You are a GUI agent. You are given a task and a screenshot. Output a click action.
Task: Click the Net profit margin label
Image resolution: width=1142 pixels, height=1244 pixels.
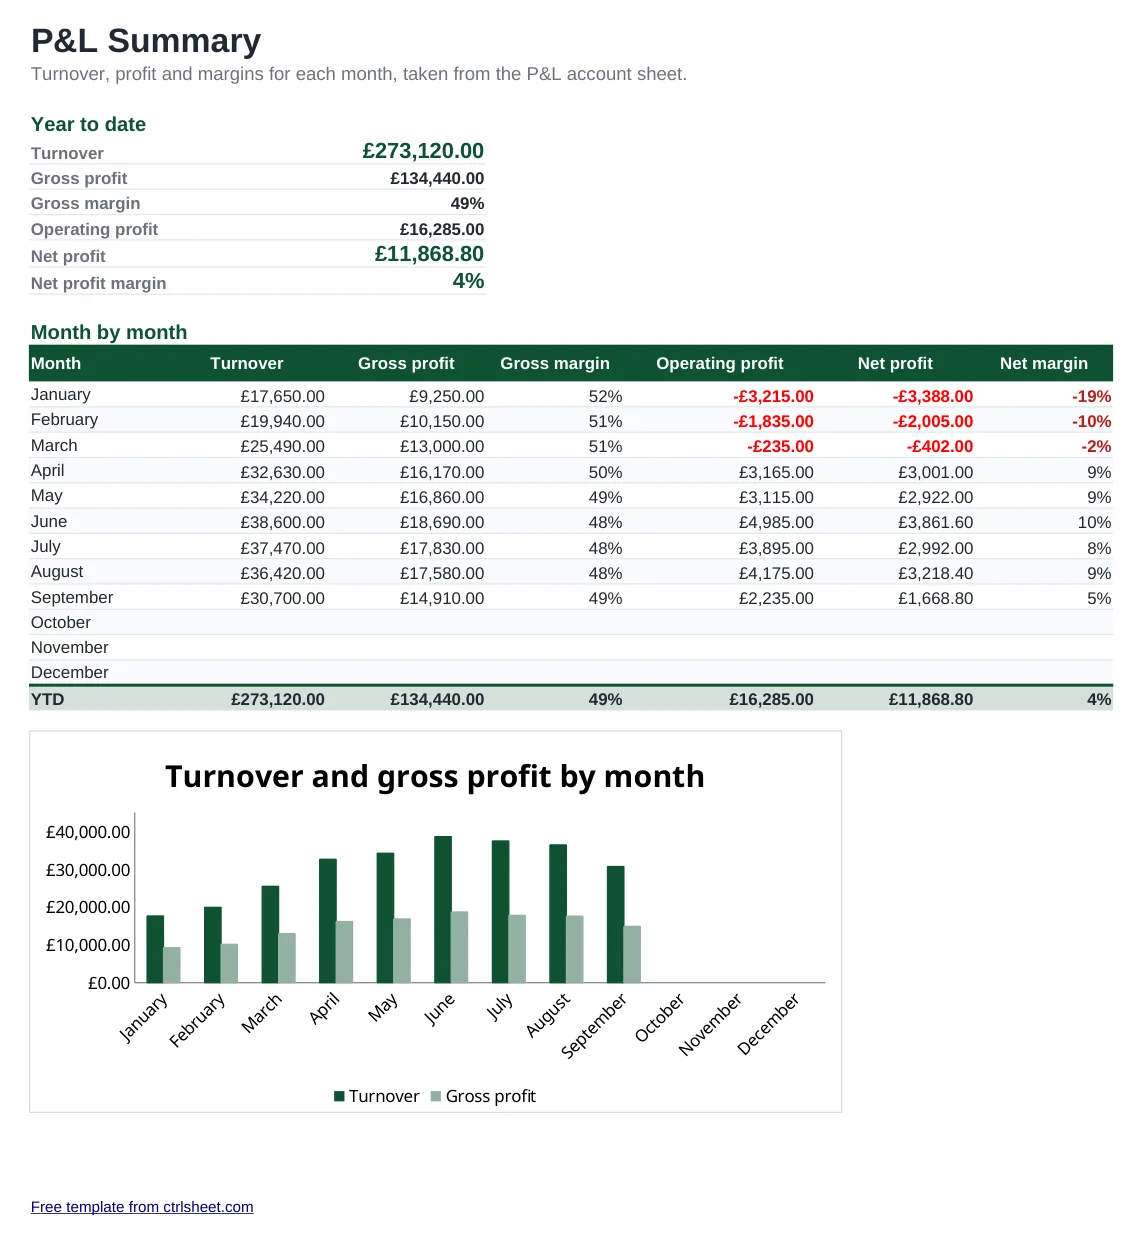(99, 283)
